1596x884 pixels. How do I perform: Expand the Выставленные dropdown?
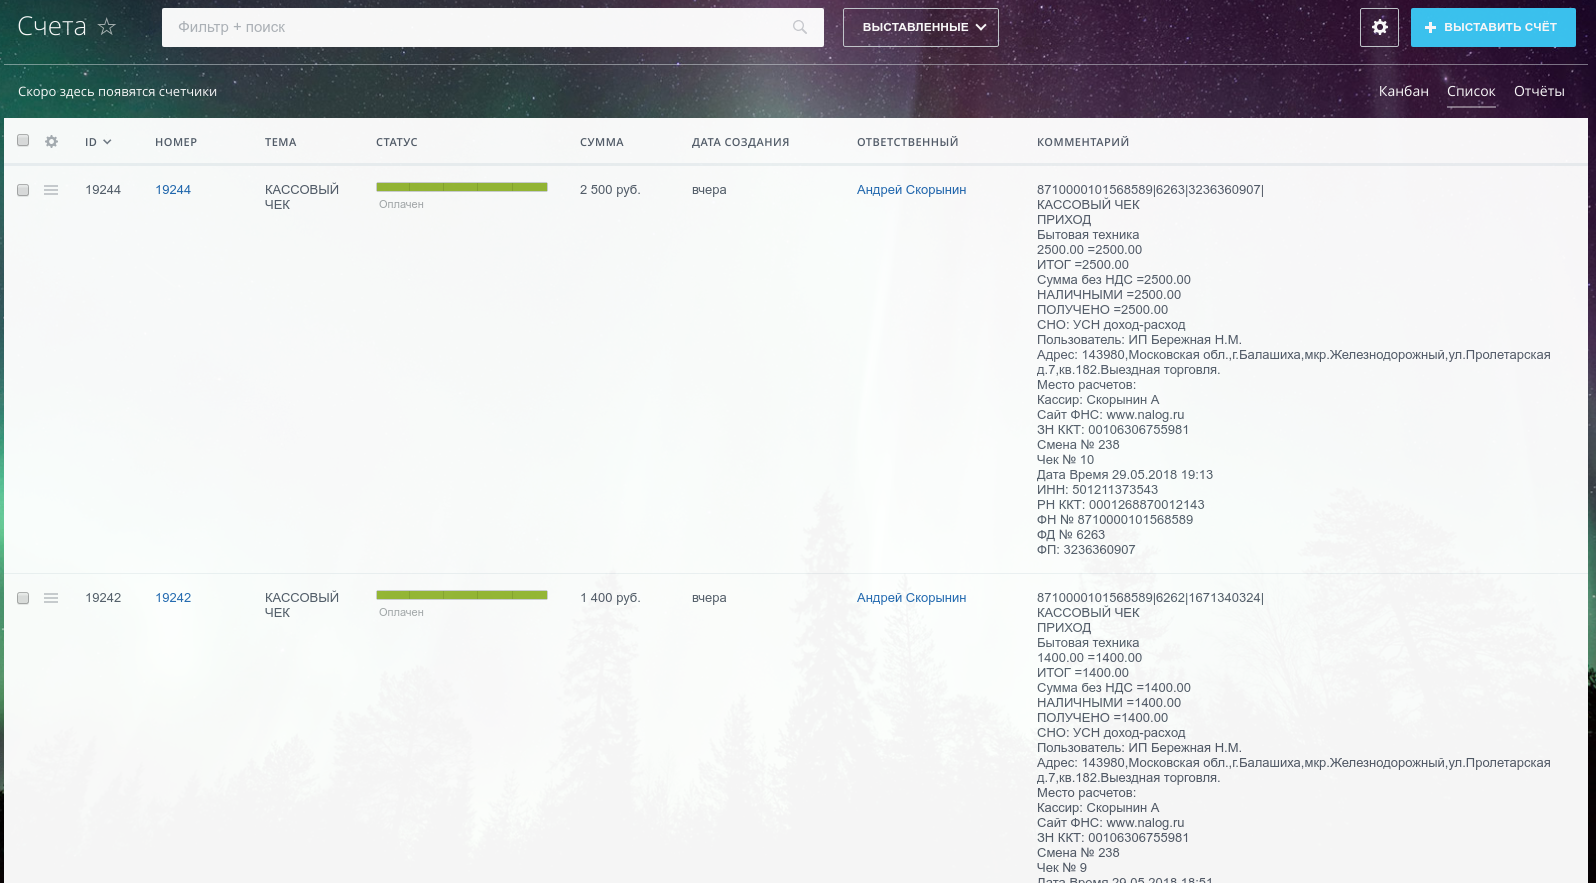(920, 27)
